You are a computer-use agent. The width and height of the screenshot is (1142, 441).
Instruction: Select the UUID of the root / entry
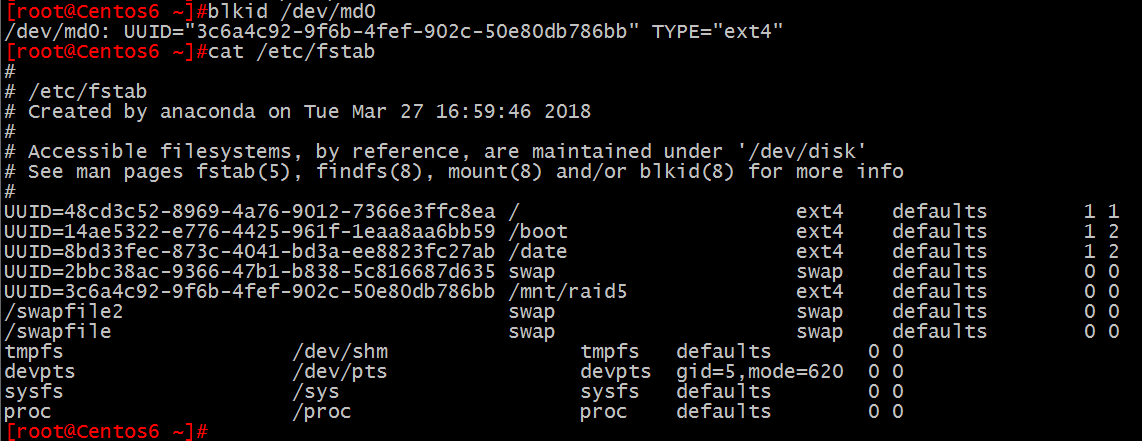coord(250,212)
